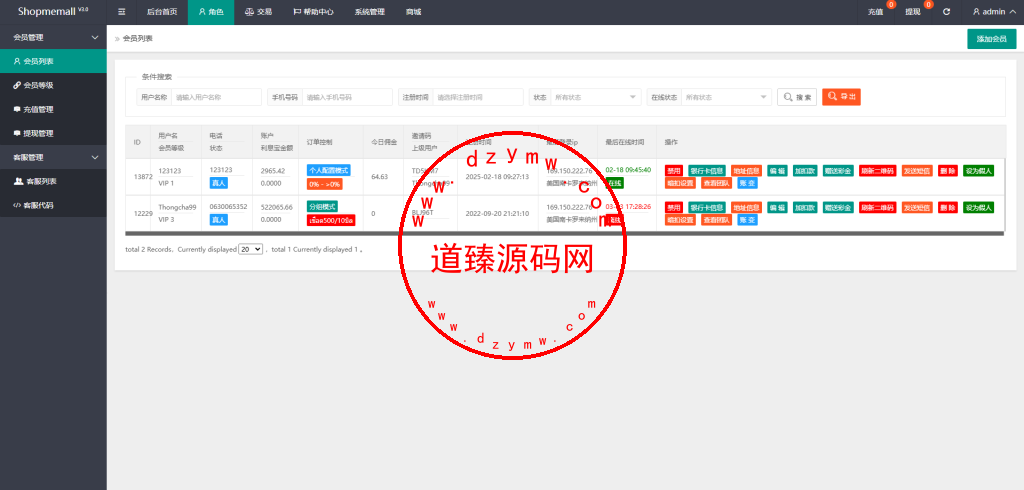This screenshot has height=490, width=1024.
Task: Open 提现管理 in the sidebar
Action: (53, 133)
